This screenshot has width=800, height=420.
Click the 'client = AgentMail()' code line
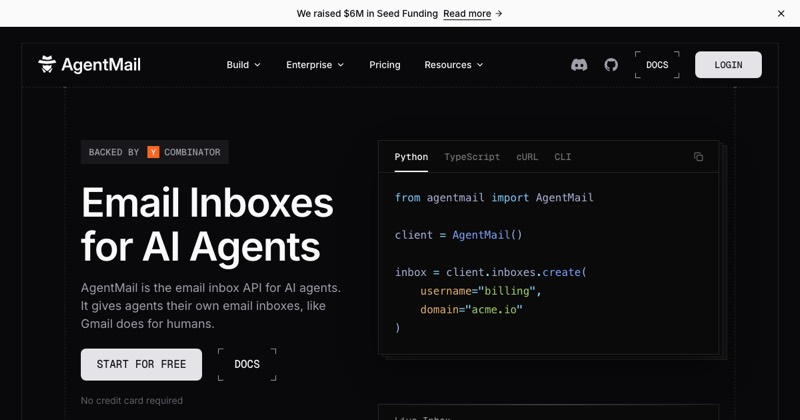point(458,235)
